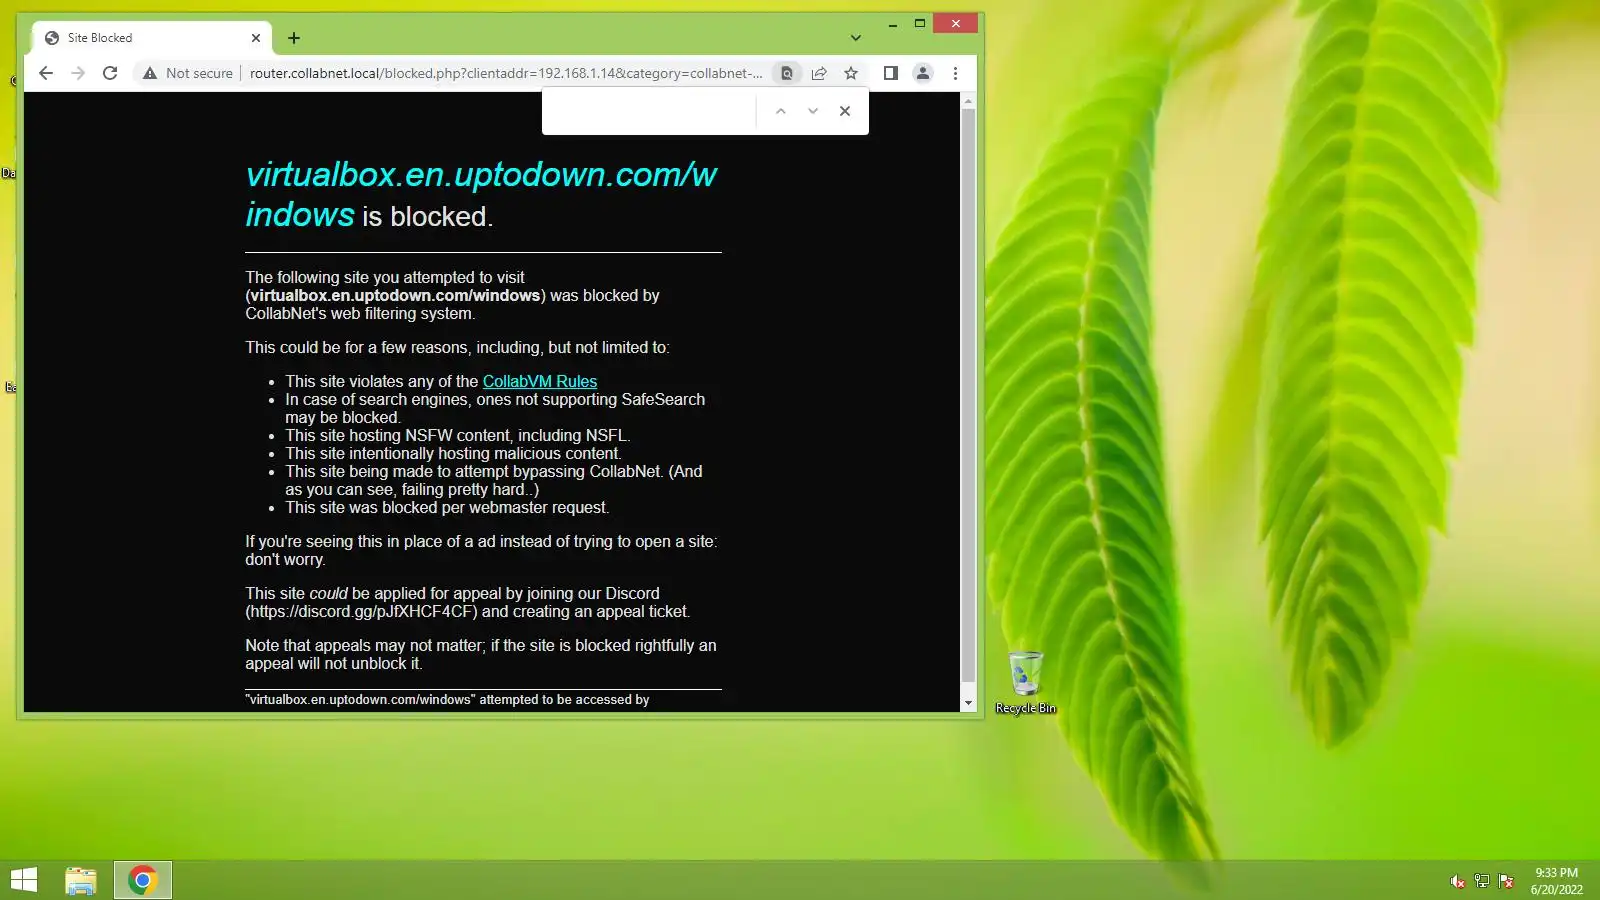Image resolution: width=1600 pixels, height=900 pixels.
Task: Go to next find result
Action: point(813,111)
